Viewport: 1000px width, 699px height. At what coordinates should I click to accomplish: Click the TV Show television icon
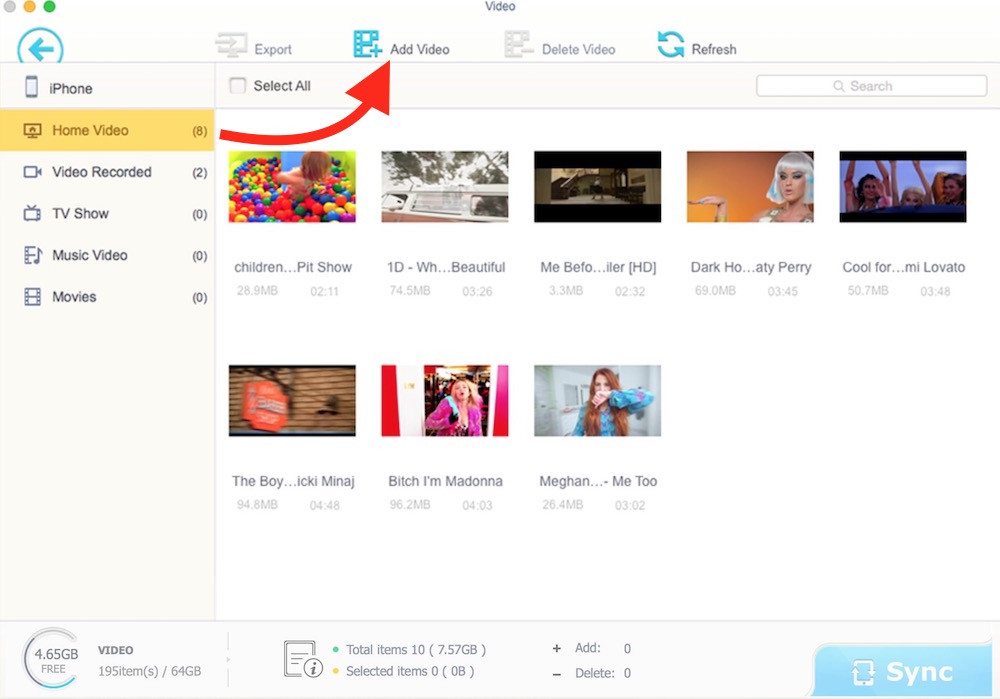[32, 213]
